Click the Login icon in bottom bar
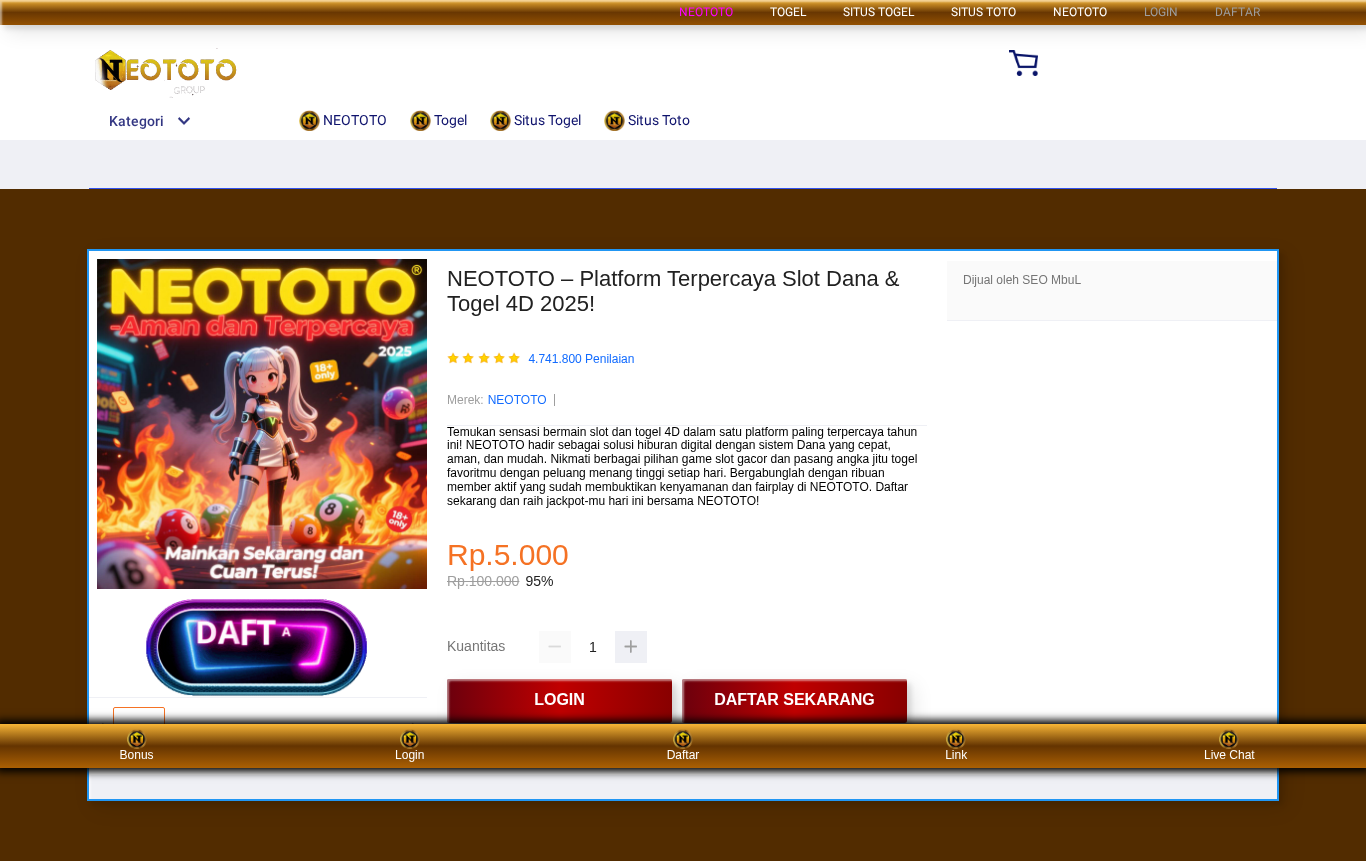The image size is (1366, 861). (x=410, y=739)
